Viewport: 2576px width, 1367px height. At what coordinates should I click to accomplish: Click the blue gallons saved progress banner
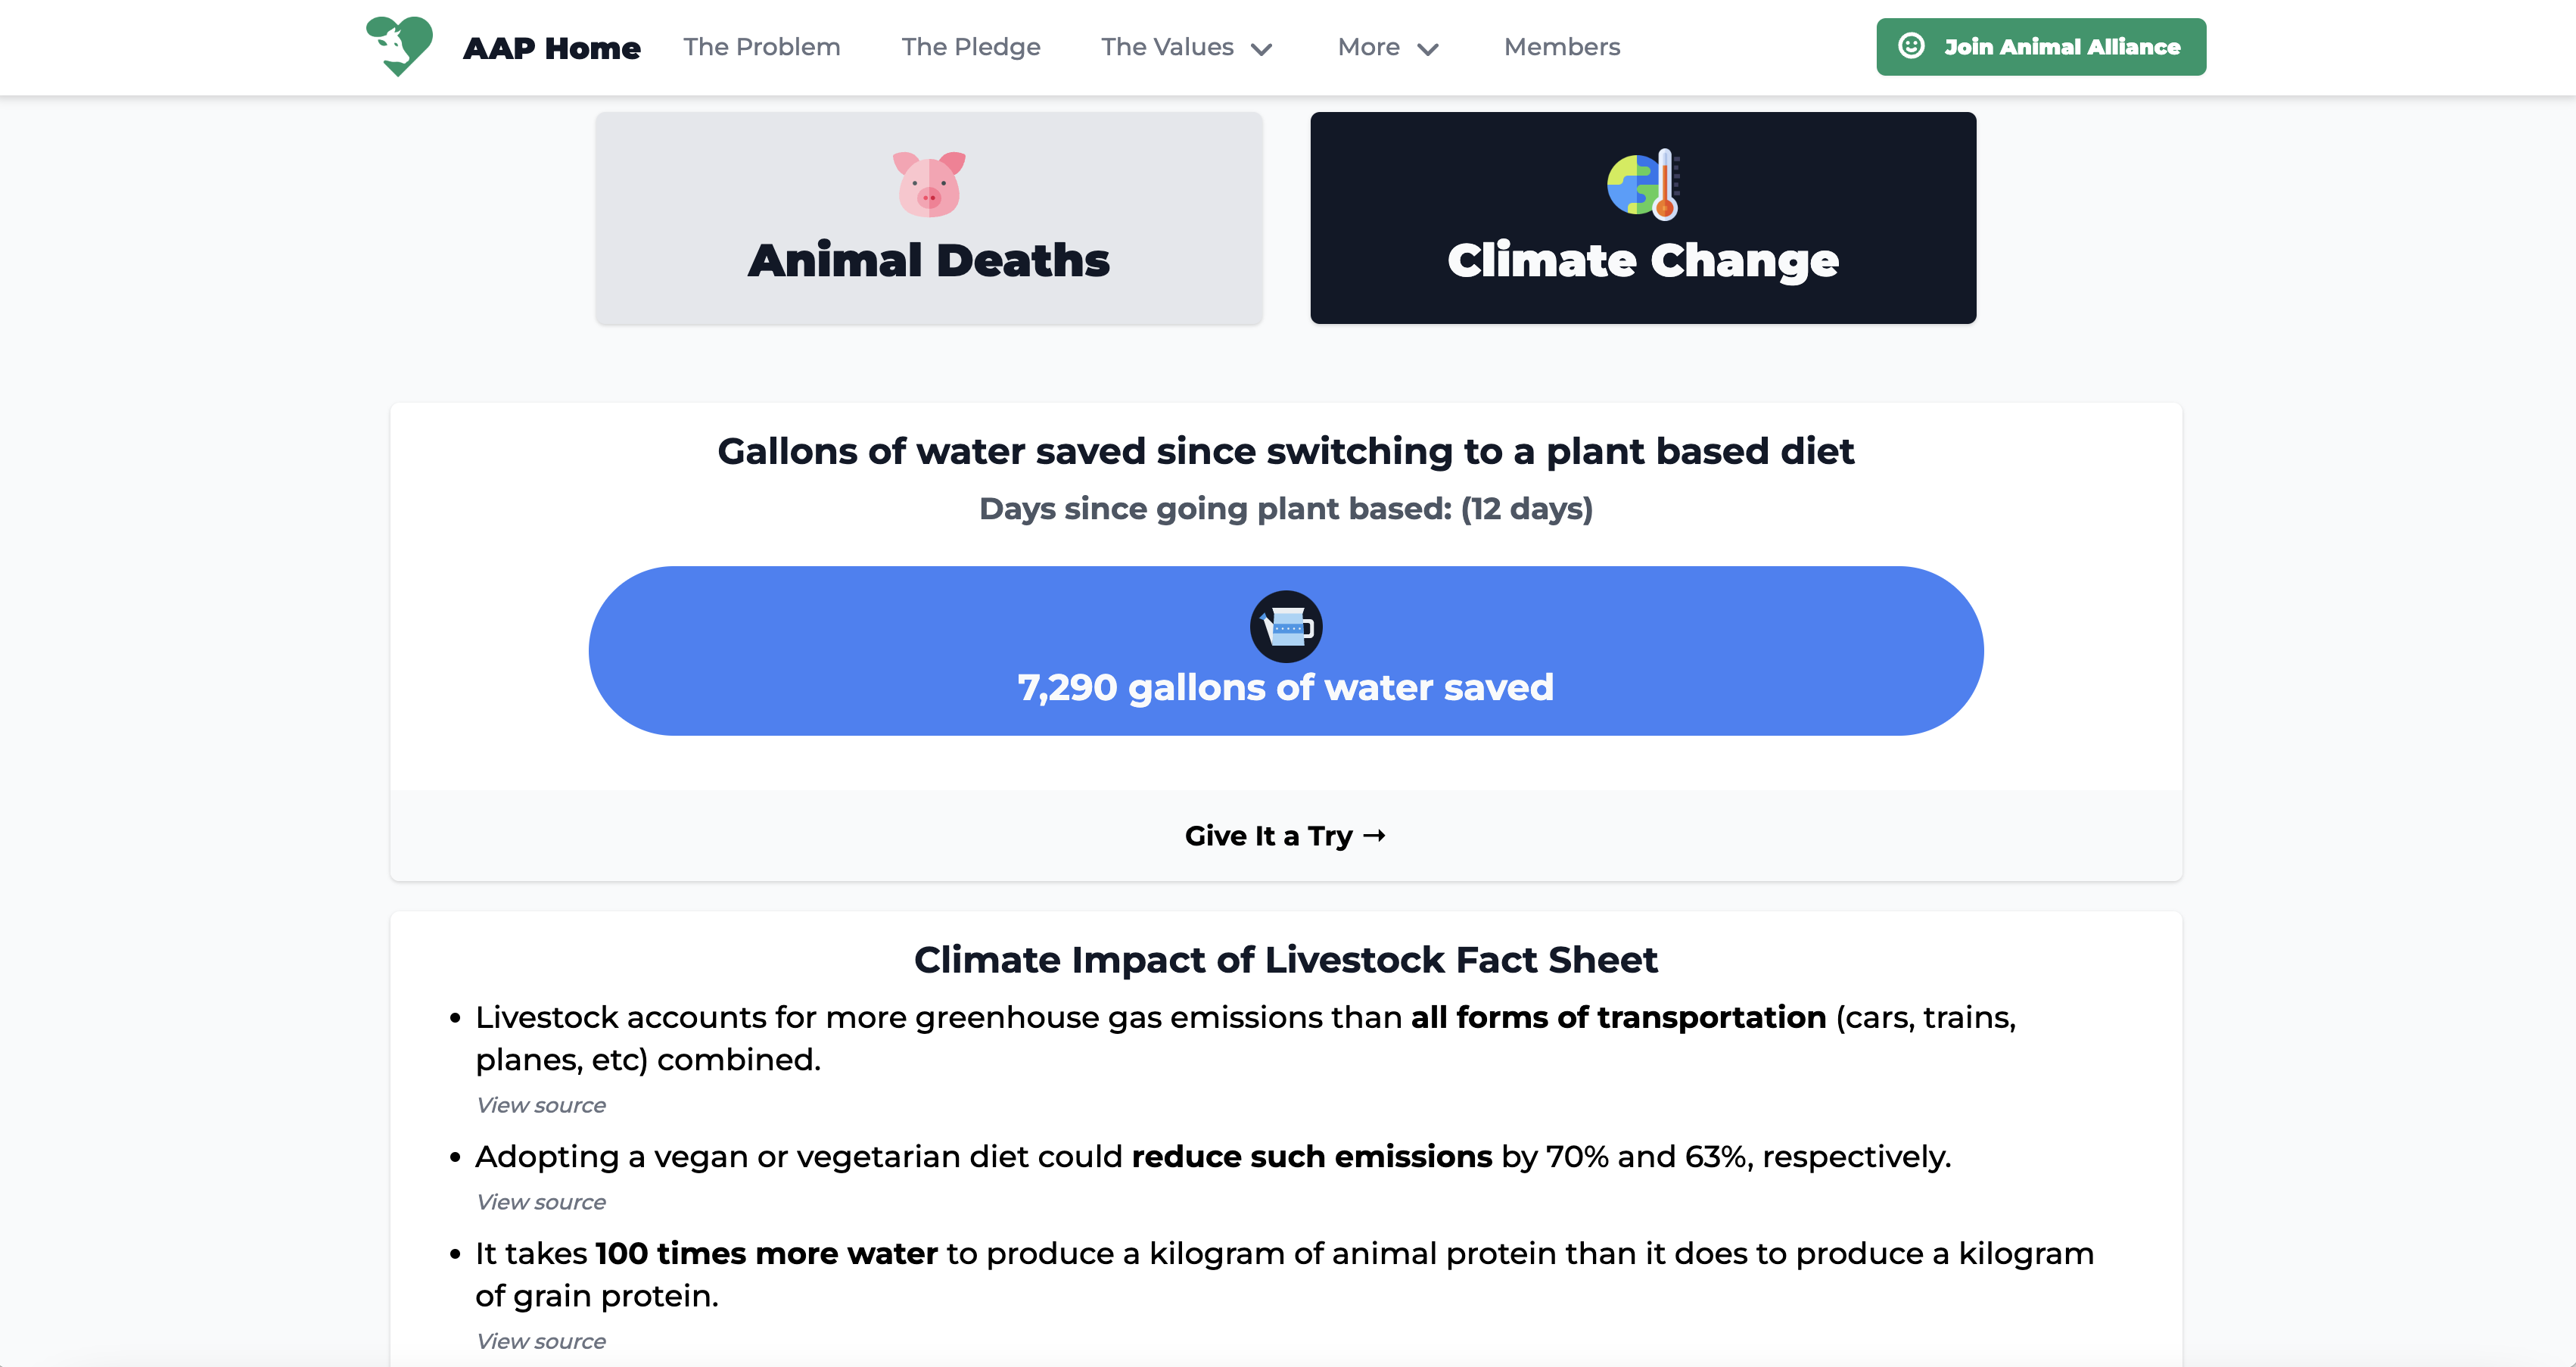1285,650
